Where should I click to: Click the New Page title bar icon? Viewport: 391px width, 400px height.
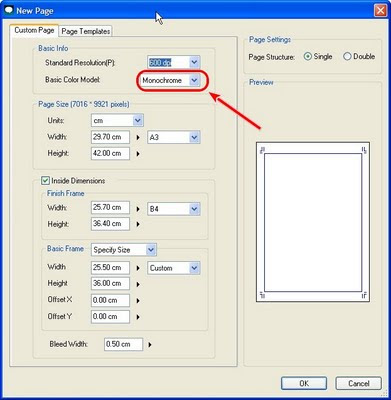pos(9,10)
